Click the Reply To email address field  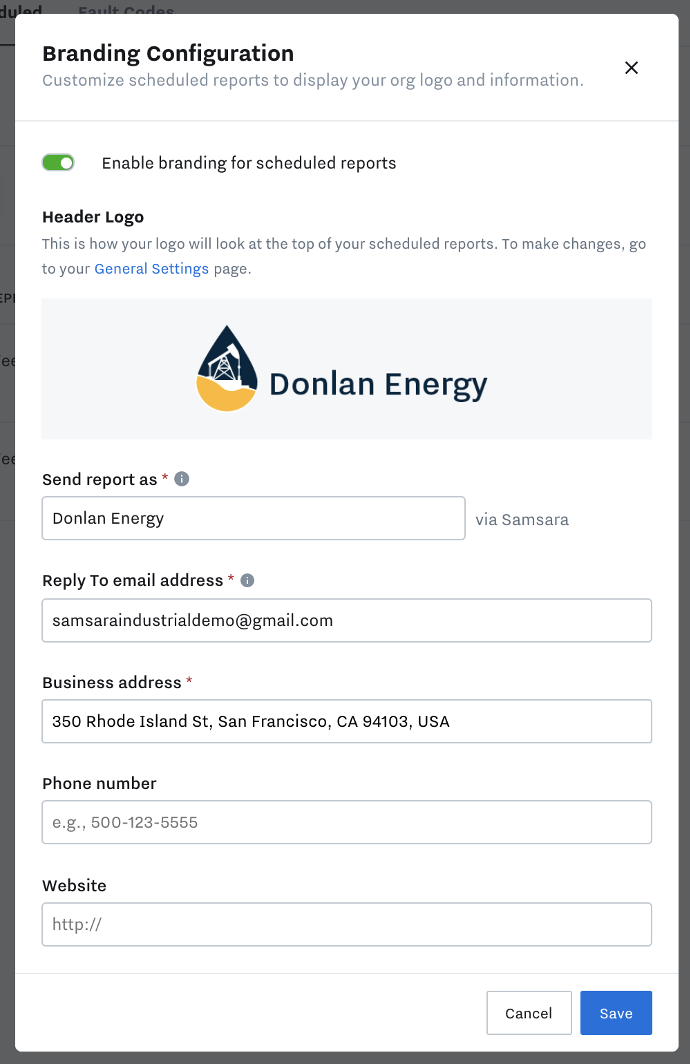click(347, 620)
